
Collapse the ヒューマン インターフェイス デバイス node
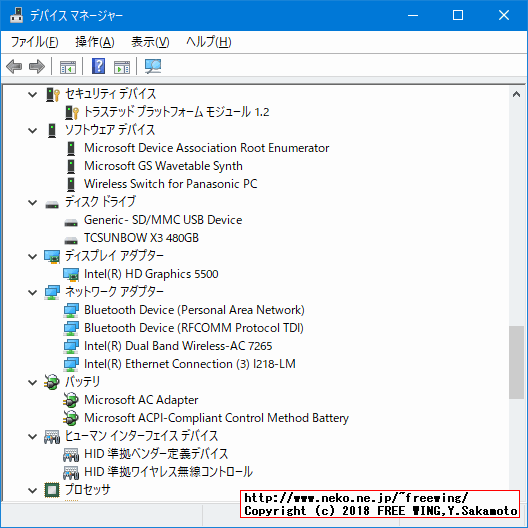click(x=32, y=437)
